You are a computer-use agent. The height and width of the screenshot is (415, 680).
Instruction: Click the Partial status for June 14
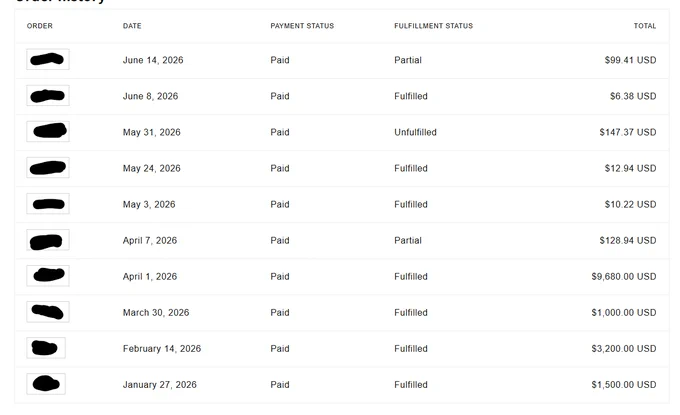point(408,60)
